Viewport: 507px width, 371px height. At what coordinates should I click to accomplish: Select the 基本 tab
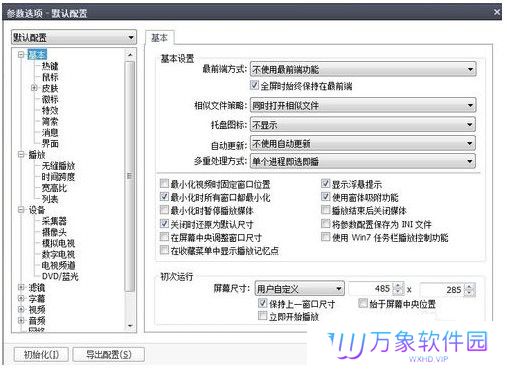click(x=160, y=38)
